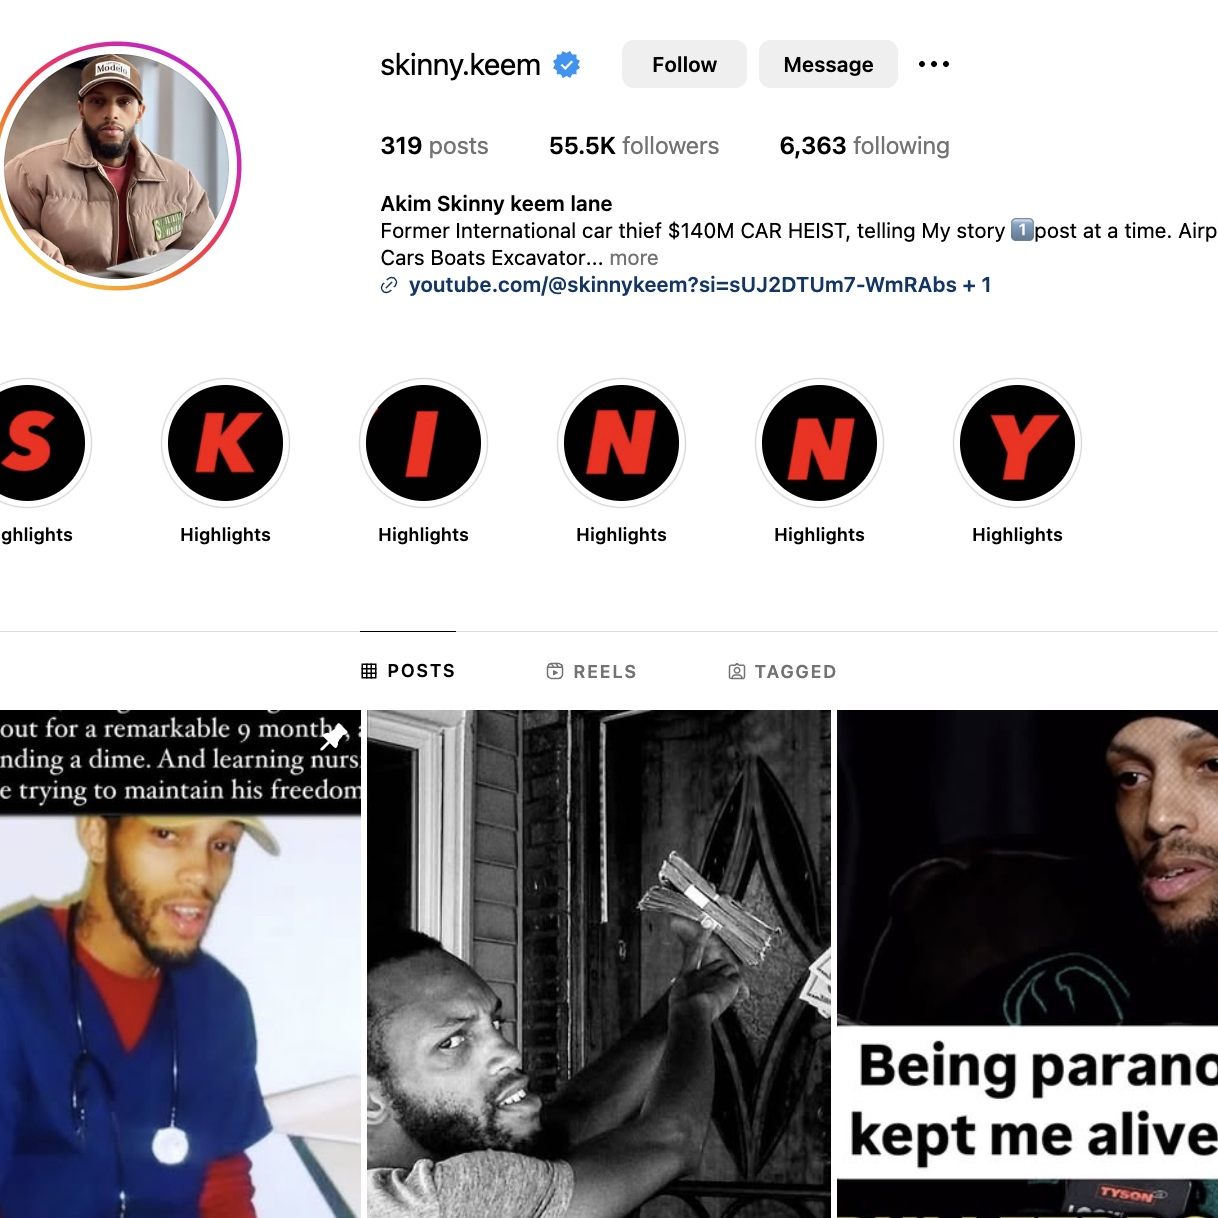This screenshot has height=1218, width=1218.
Task: Switch to the Reels tab
Action: coord(591,671)
